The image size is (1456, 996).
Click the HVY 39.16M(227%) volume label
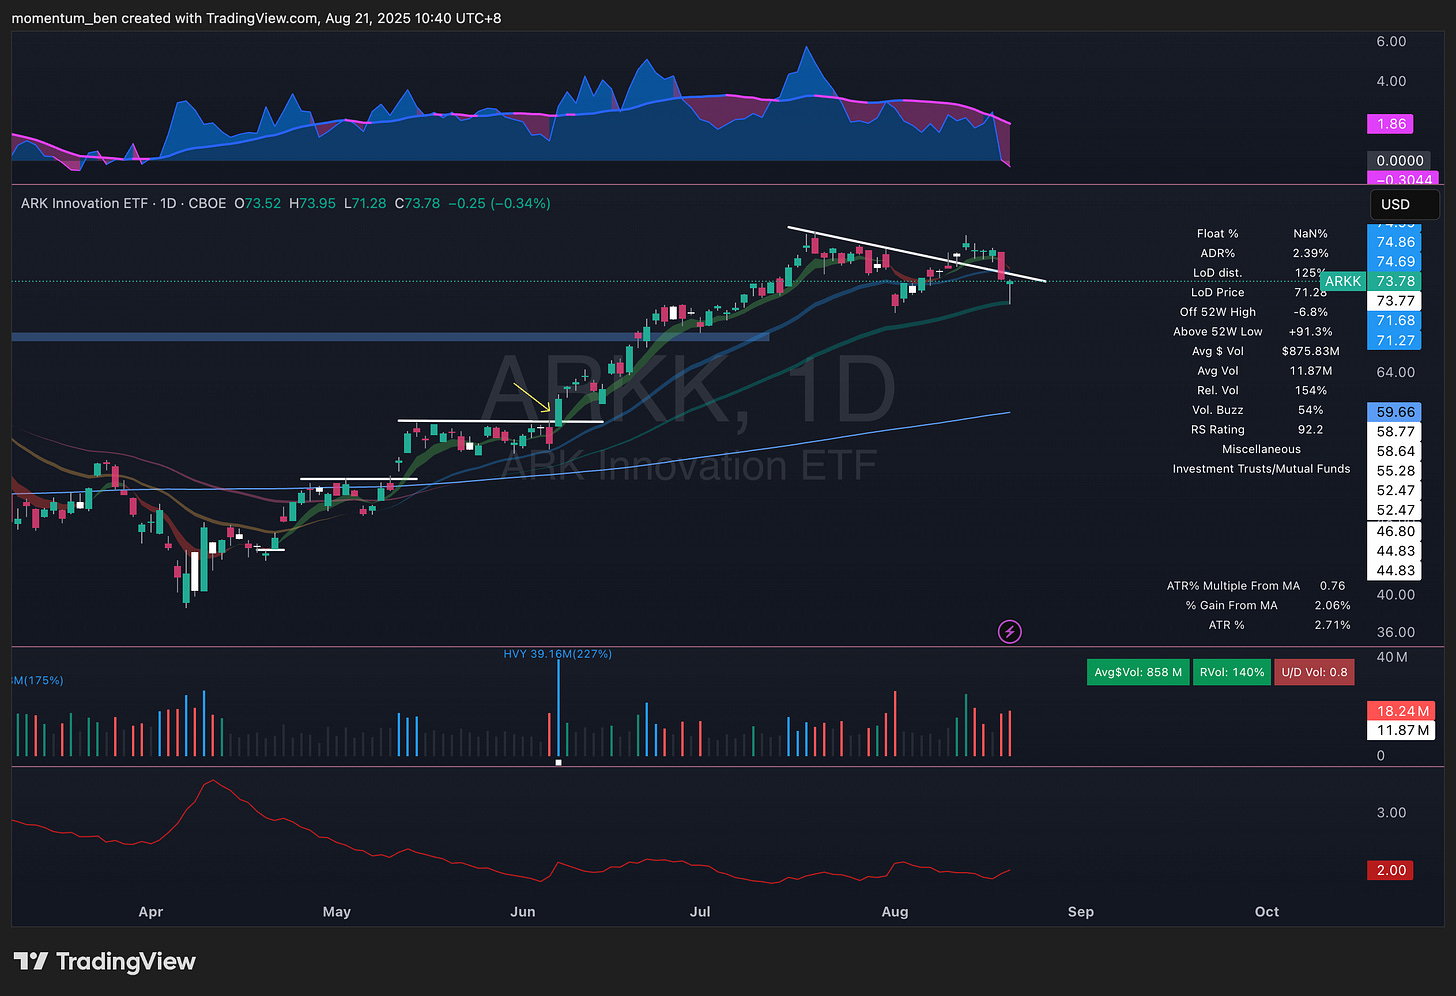pyautogui.click(x=557, y=654)
